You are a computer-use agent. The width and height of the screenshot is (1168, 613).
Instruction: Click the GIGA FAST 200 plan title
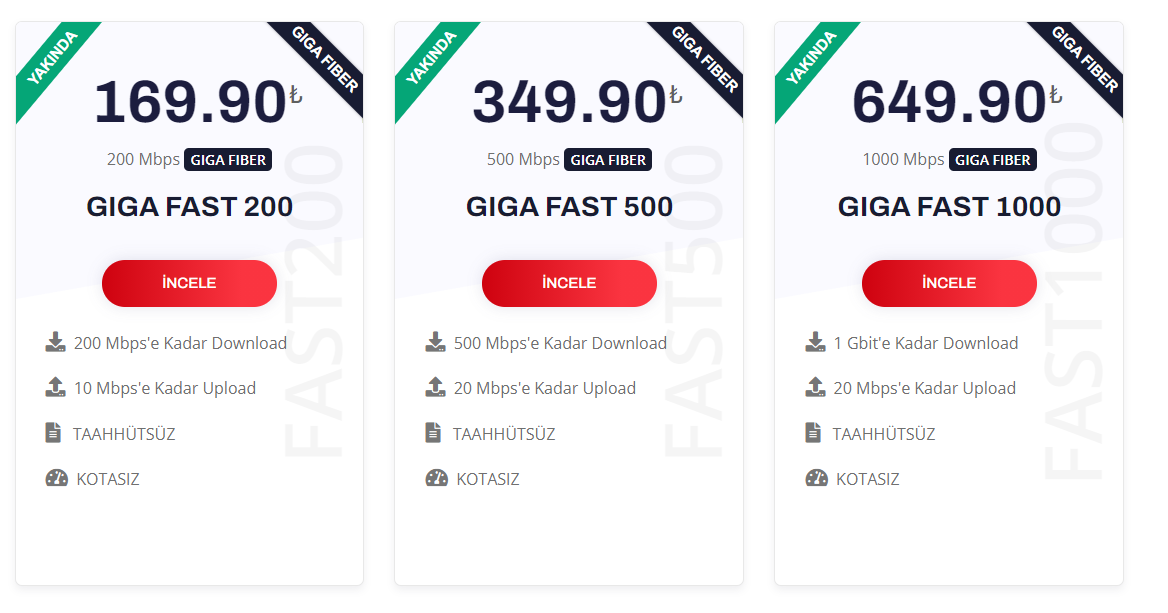tap(189, 207)
